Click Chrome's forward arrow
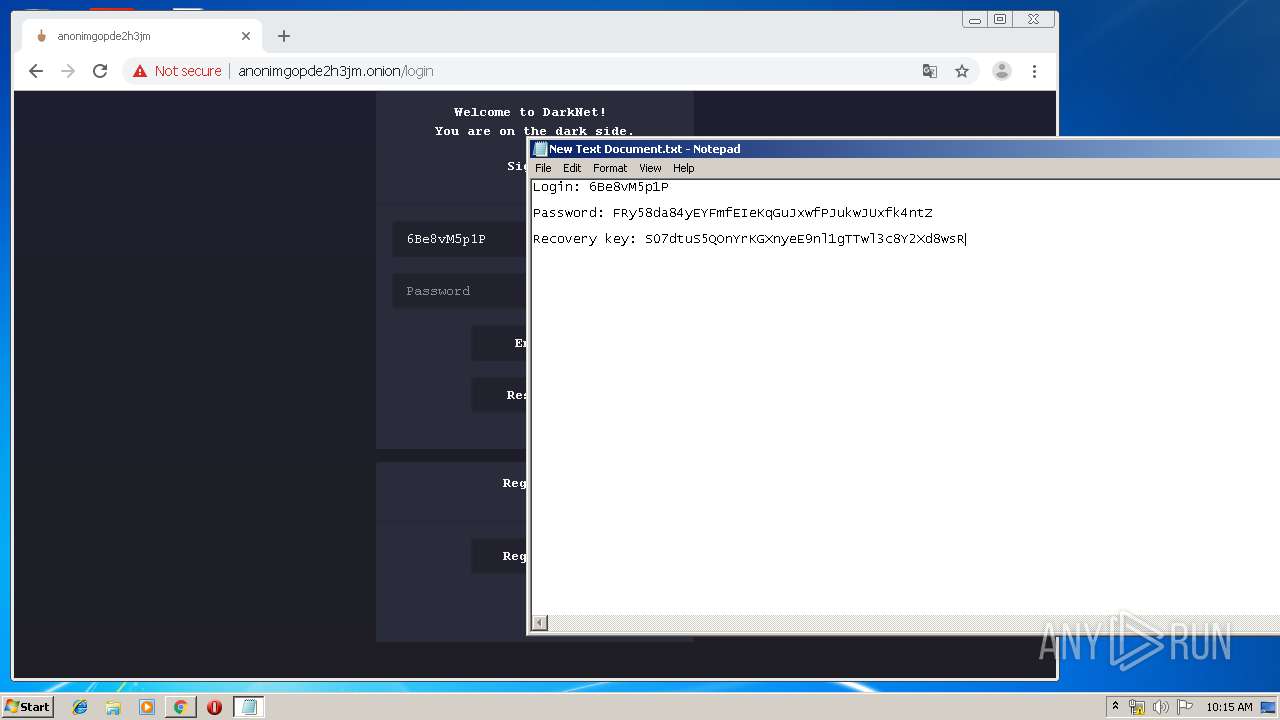Viewport: 1280px width, 720px height. click(x=68, y=71)
